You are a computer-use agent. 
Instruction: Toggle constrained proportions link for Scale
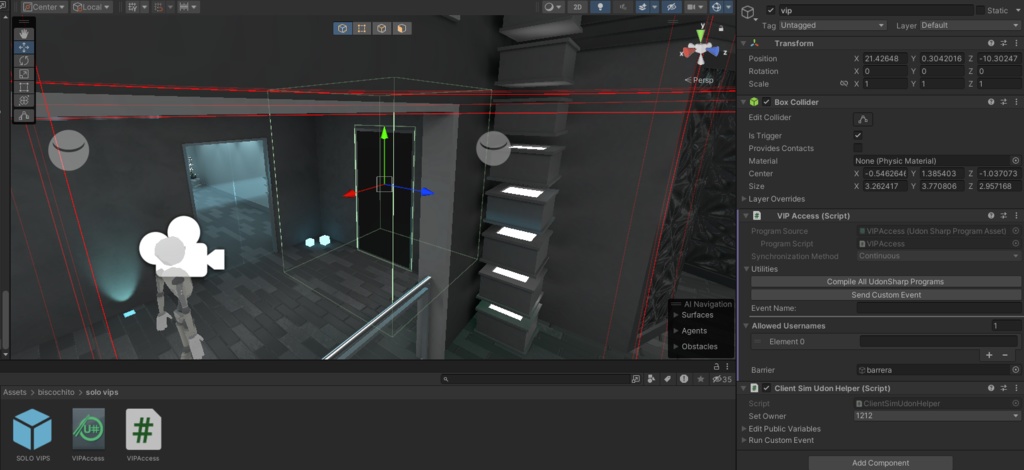click(x=844, y=84)
